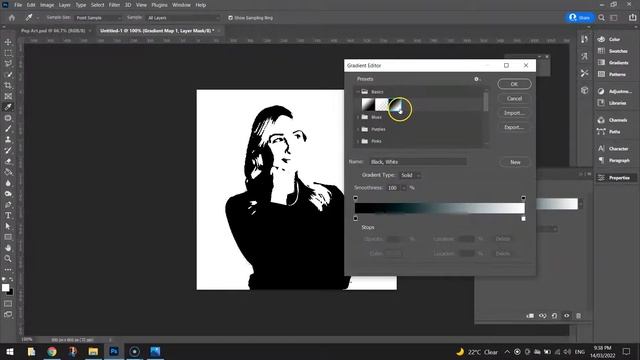640x360 pixels.
Task: Click the Export button
Action: click(x=514, y=127)
